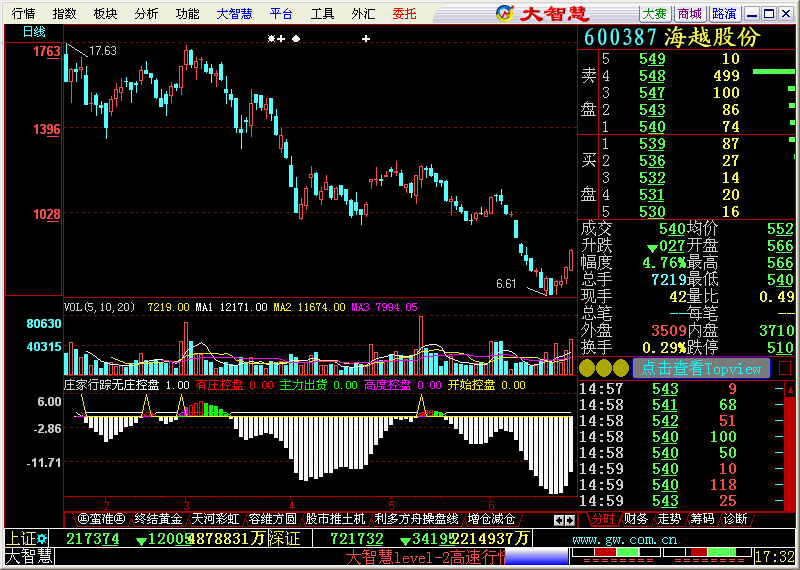Click the VOL(5,10,20) indicator label

(99, 307)
